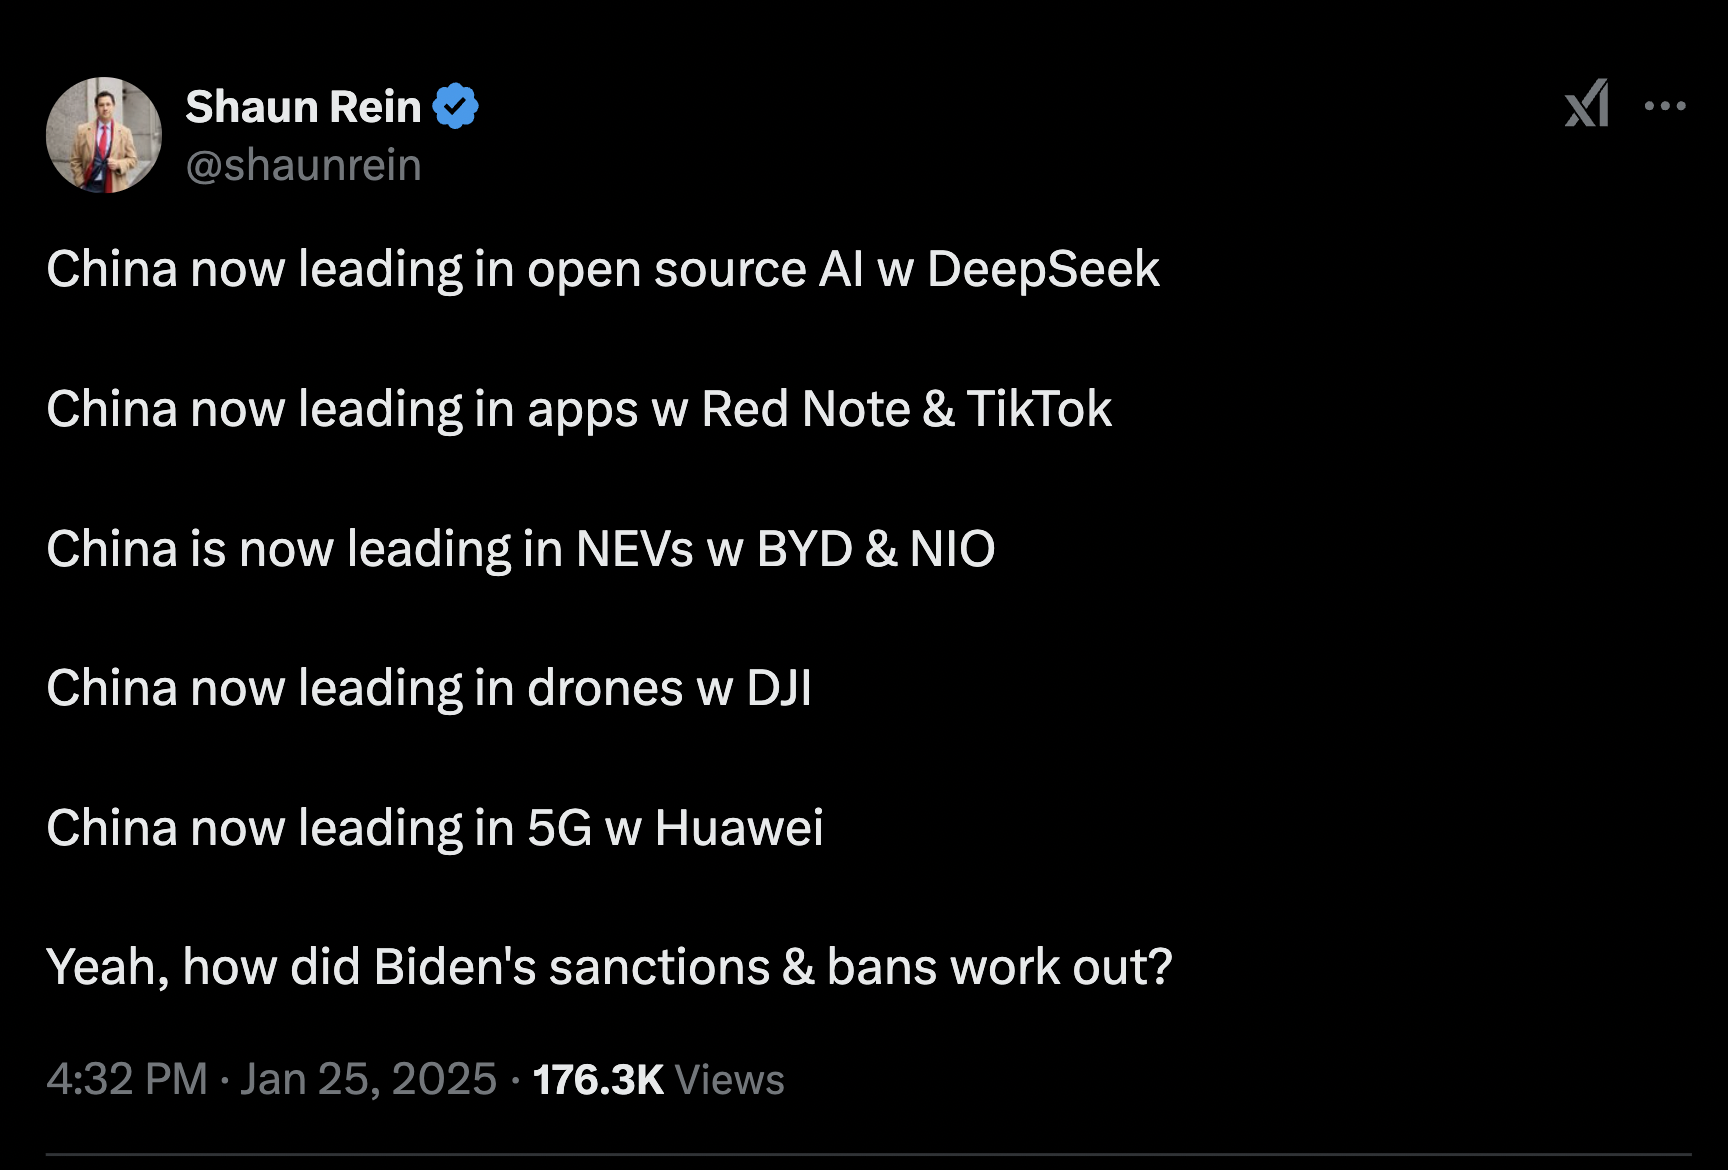
Task: Click the blue verified badge
Action: point(456,106)
